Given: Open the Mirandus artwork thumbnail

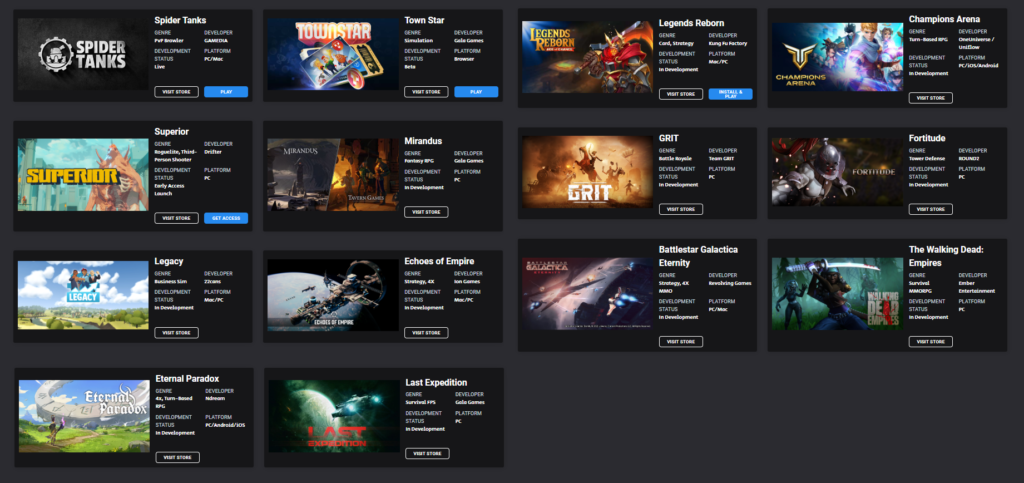Looking at the screenshot, I should click(x=333, y=174).
